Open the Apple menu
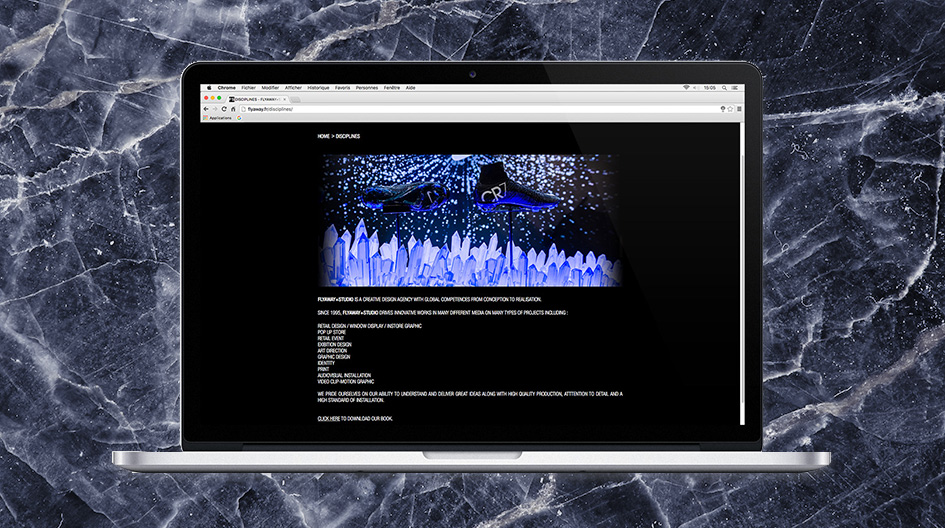 coord(209,88)
